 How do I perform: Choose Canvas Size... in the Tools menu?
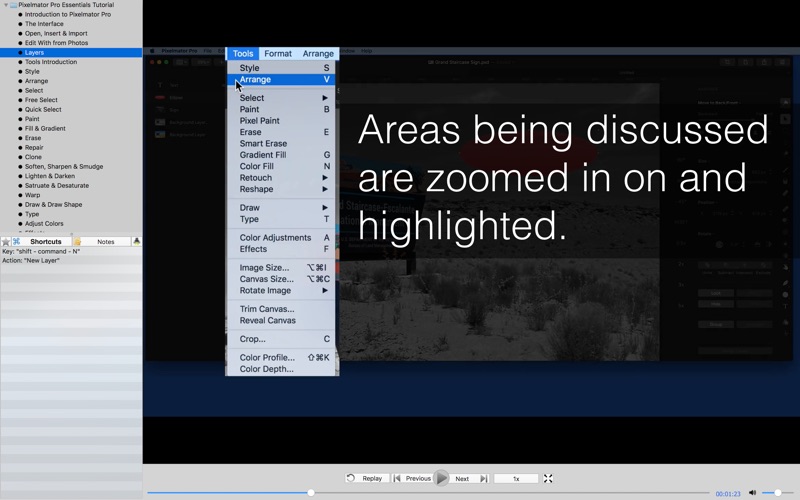click(282, 279)
